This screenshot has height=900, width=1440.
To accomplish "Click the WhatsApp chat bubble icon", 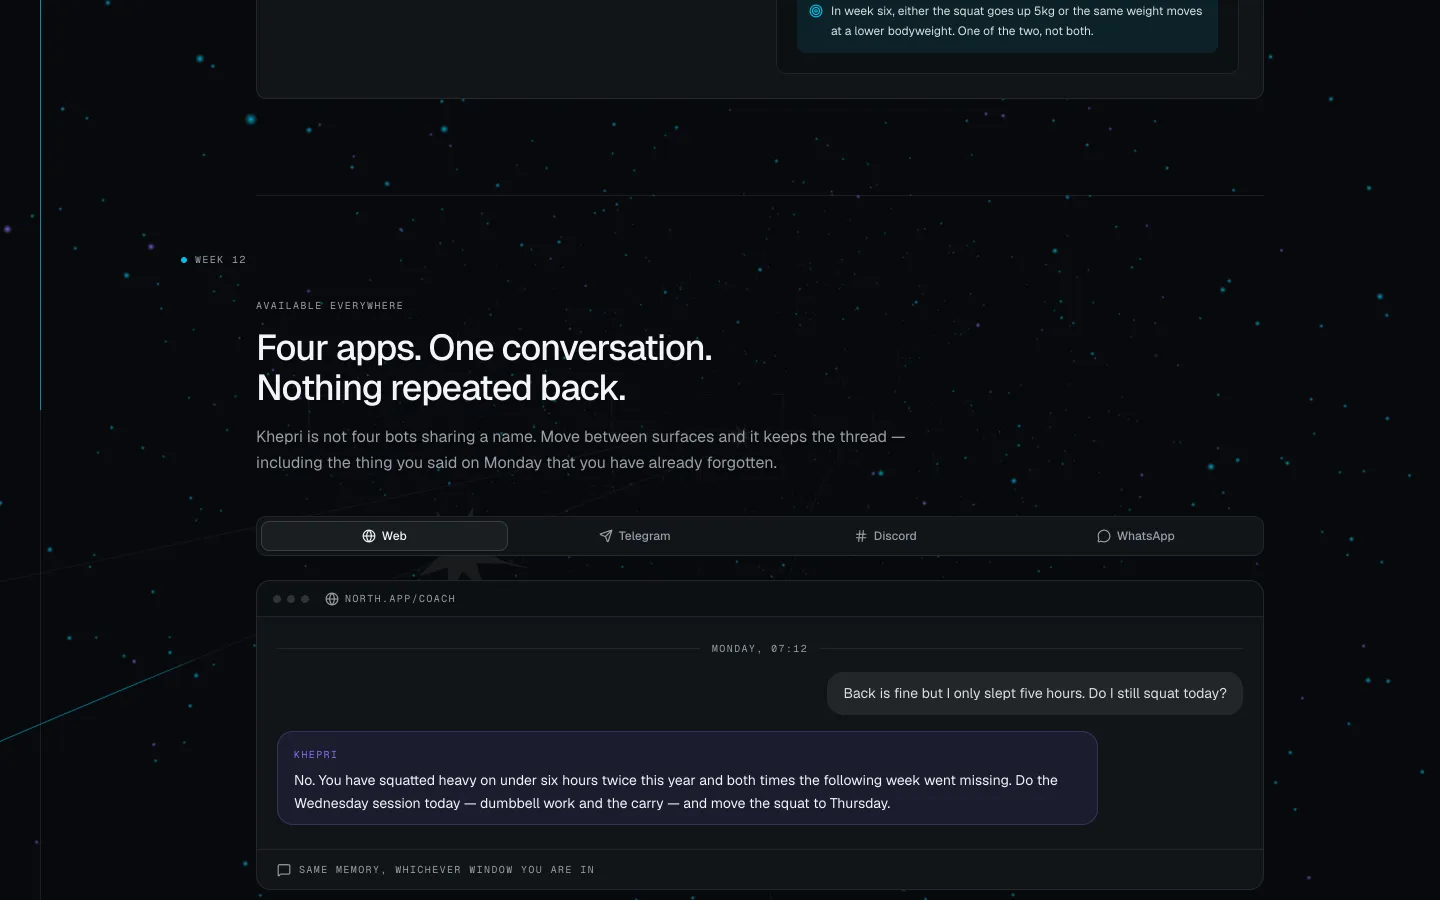I will tap(1104, 536).
